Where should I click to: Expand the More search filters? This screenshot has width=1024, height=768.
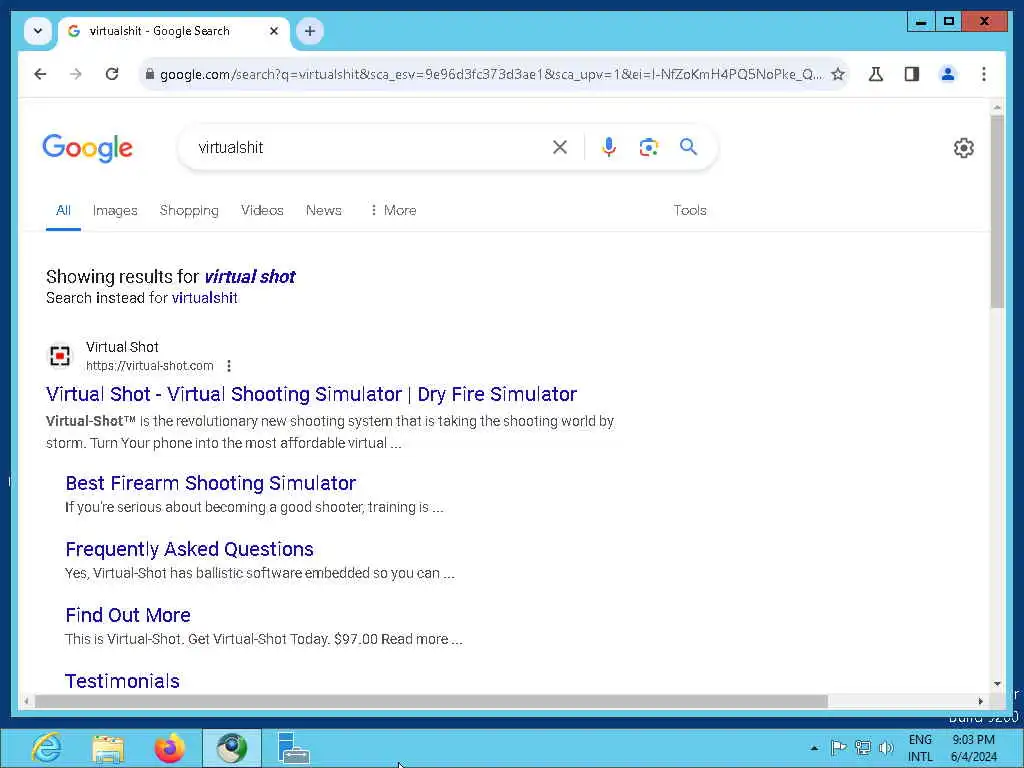393,210
